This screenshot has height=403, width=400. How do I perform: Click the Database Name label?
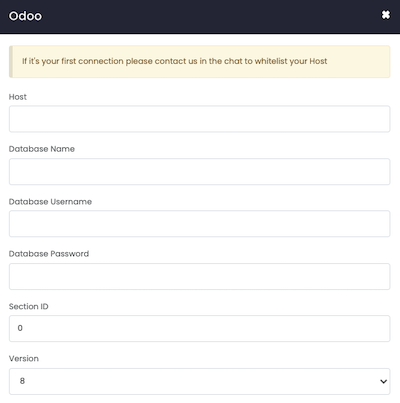[42, 149]
